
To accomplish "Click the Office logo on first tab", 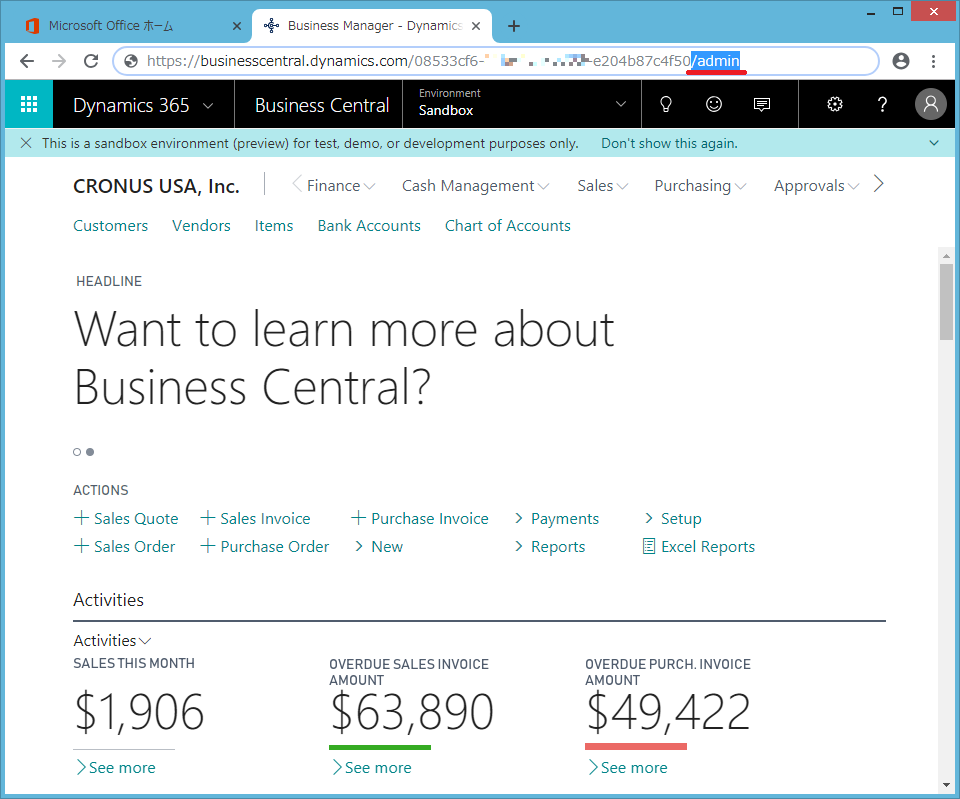I will pyautogui.click(x=32, y=26).
